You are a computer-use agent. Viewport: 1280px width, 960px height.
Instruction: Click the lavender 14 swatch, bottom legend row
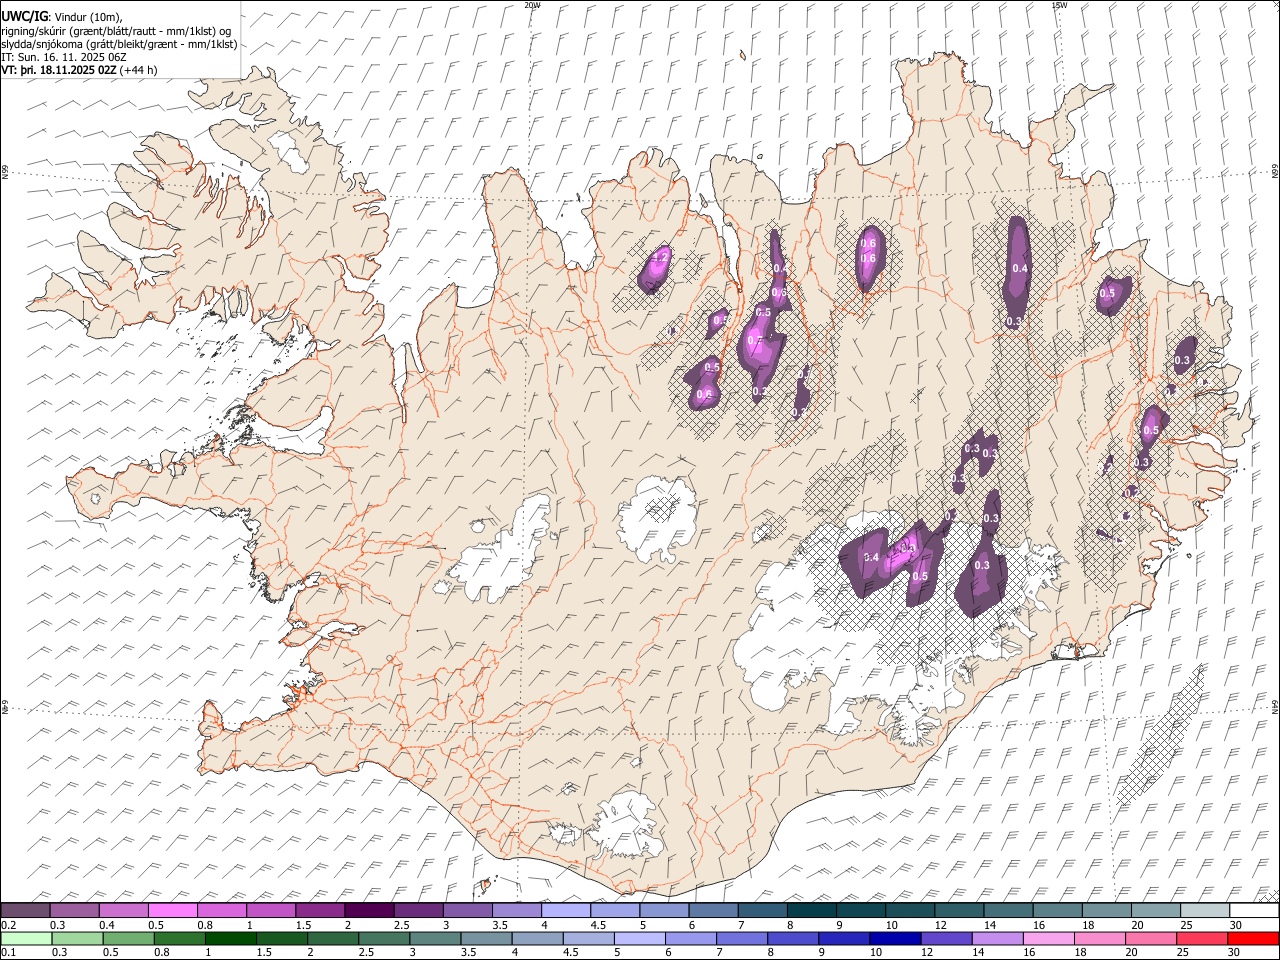[997, 939]
